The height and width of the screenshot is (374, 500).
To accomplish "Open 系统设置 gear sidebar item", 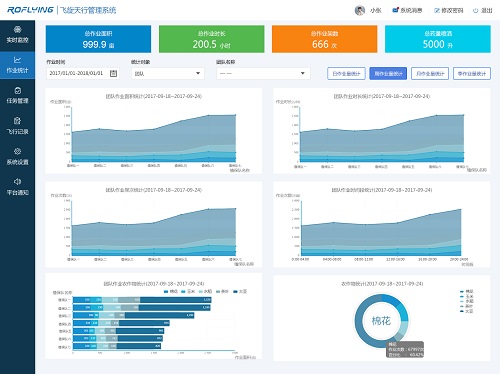I will coord(17,157).
